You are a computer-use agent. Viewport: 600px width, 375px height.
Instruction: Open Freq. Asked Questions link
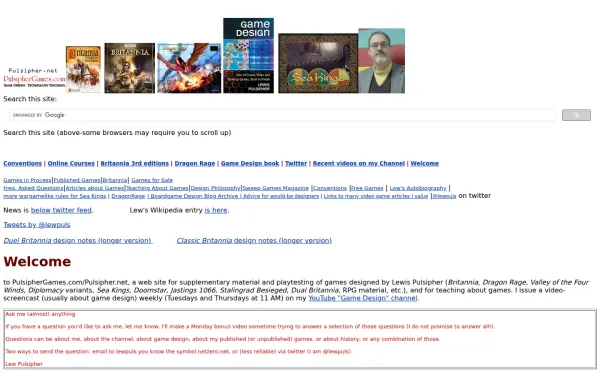point(33,188)
